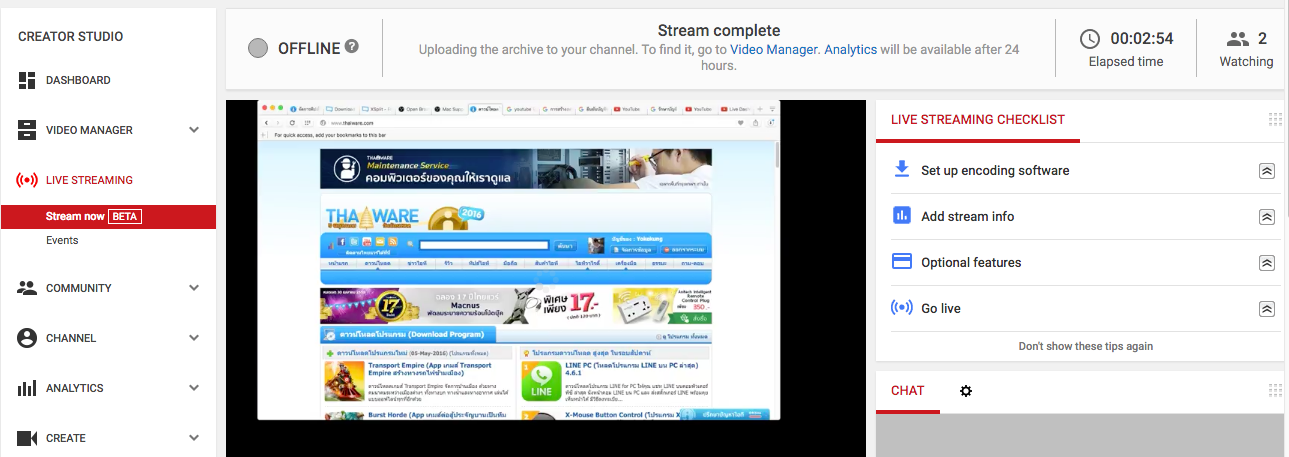Open Dashboard in the sidebar
The height and width of the screenshot is (457, 1289).
tap(78, 80)
